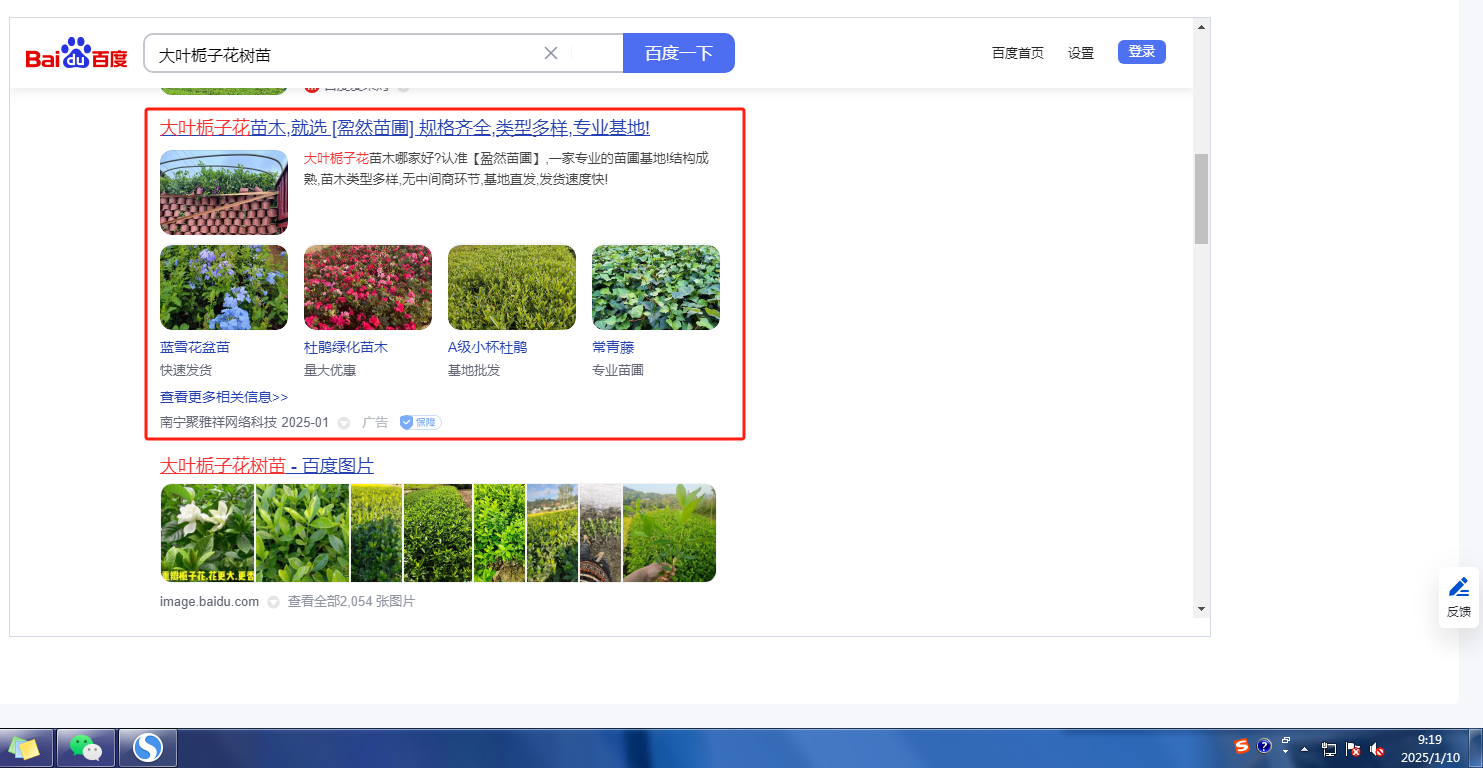Viewport: 1483px width, 768px height.
Task: Expand the dropdown arrow beside image.baidu.com
Action: pos(273,602)
